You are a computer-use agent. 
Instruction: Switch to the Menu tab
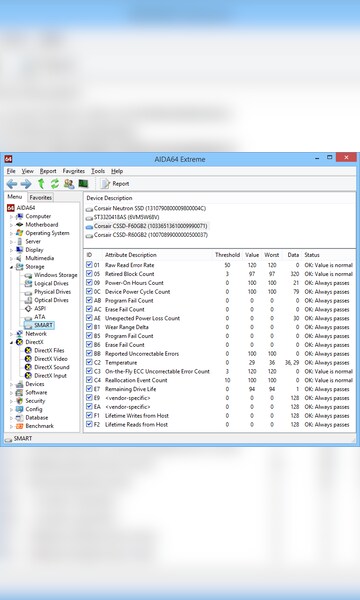pos(15,197)
